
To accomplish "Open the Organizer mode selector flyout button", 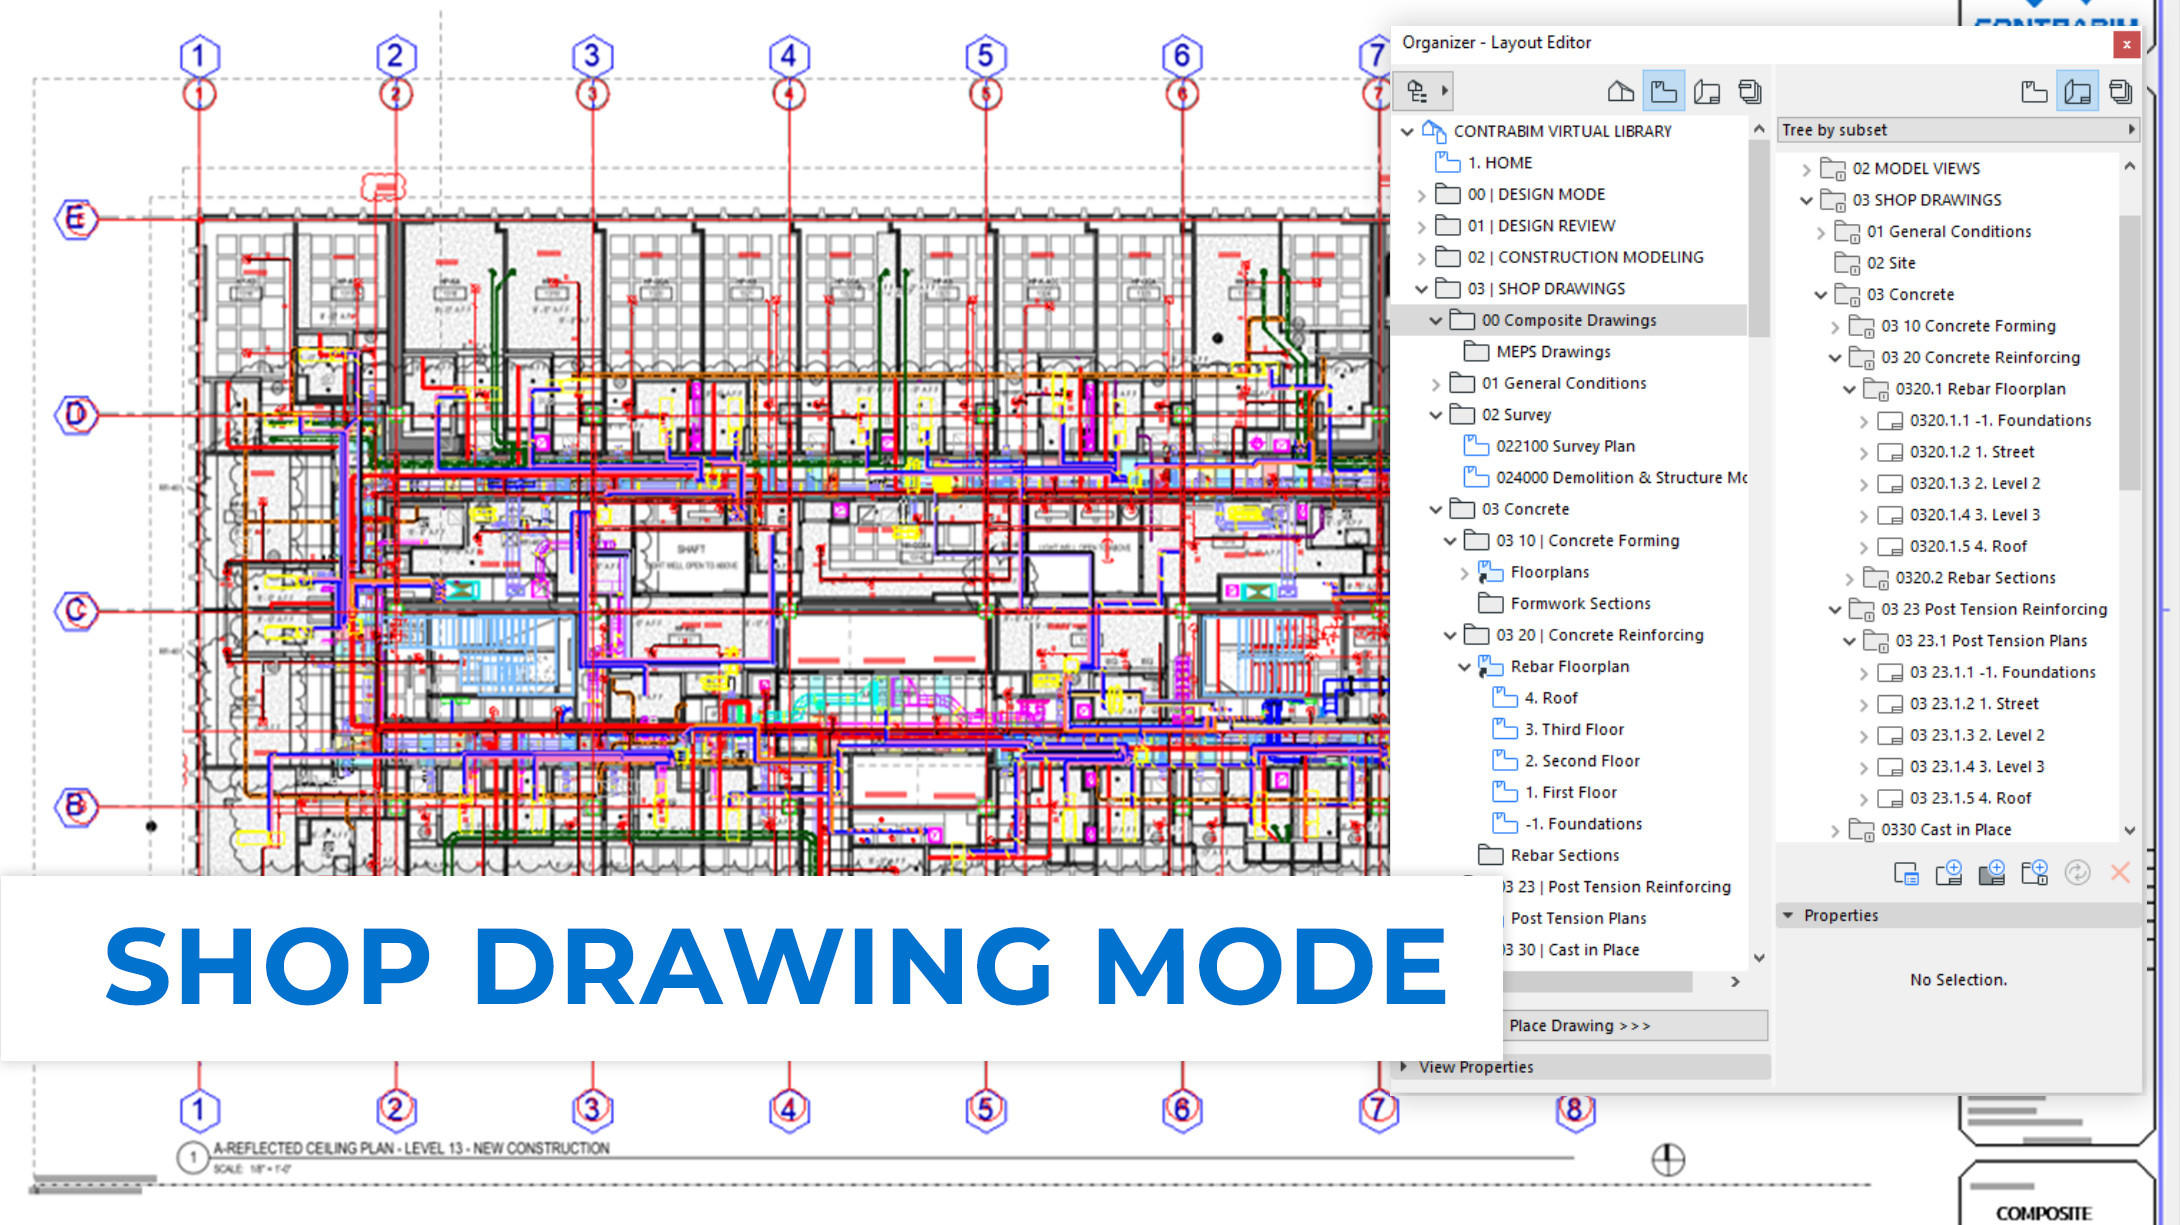I will coord(1426,91).
